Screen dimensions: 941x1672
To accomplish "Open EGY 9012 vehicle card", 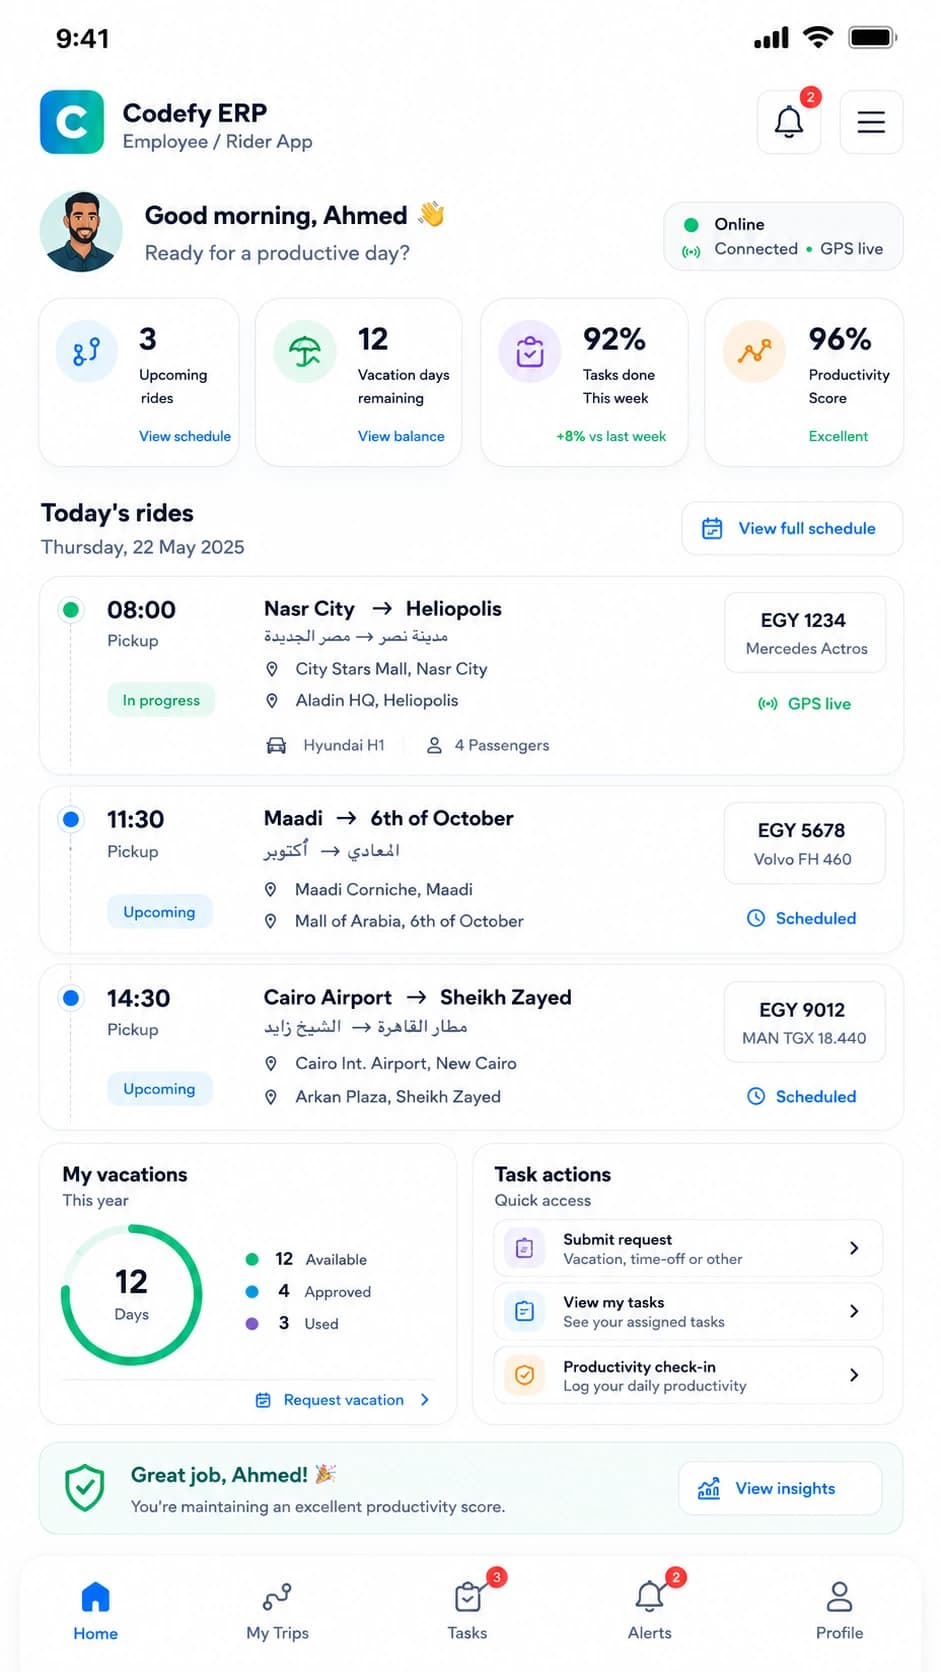I will (805, 1021).
